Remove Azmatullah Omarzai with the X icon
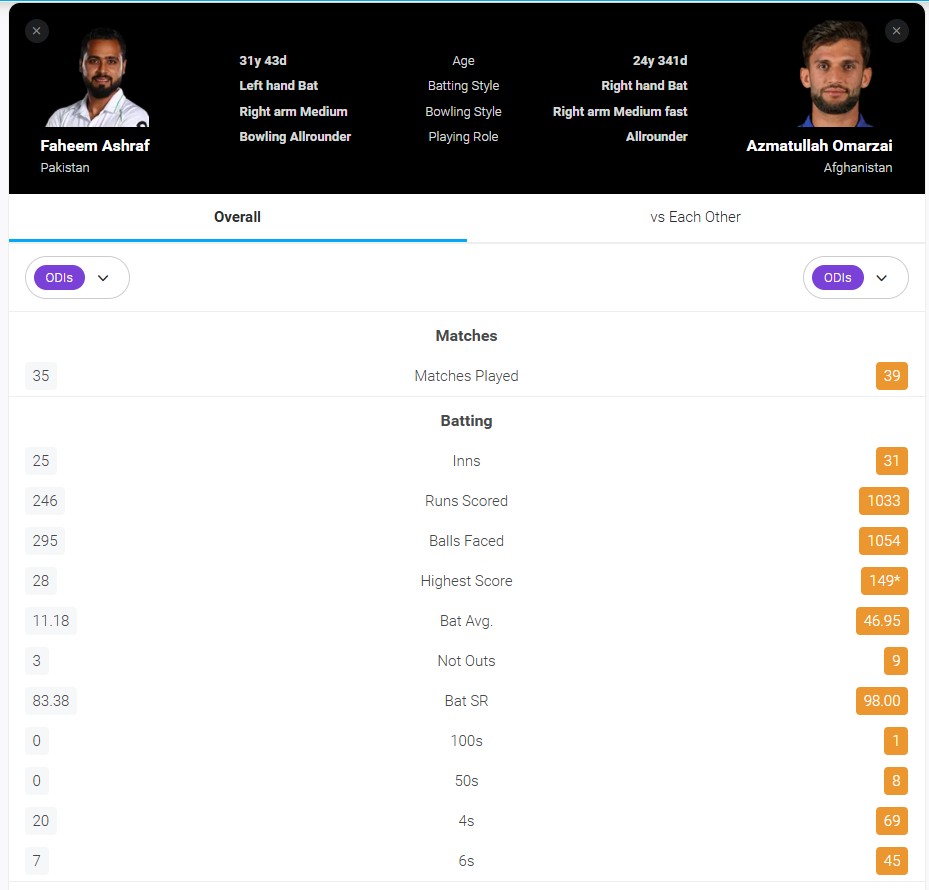The height and width of the screenshot is (890, 929). point(896,31)
